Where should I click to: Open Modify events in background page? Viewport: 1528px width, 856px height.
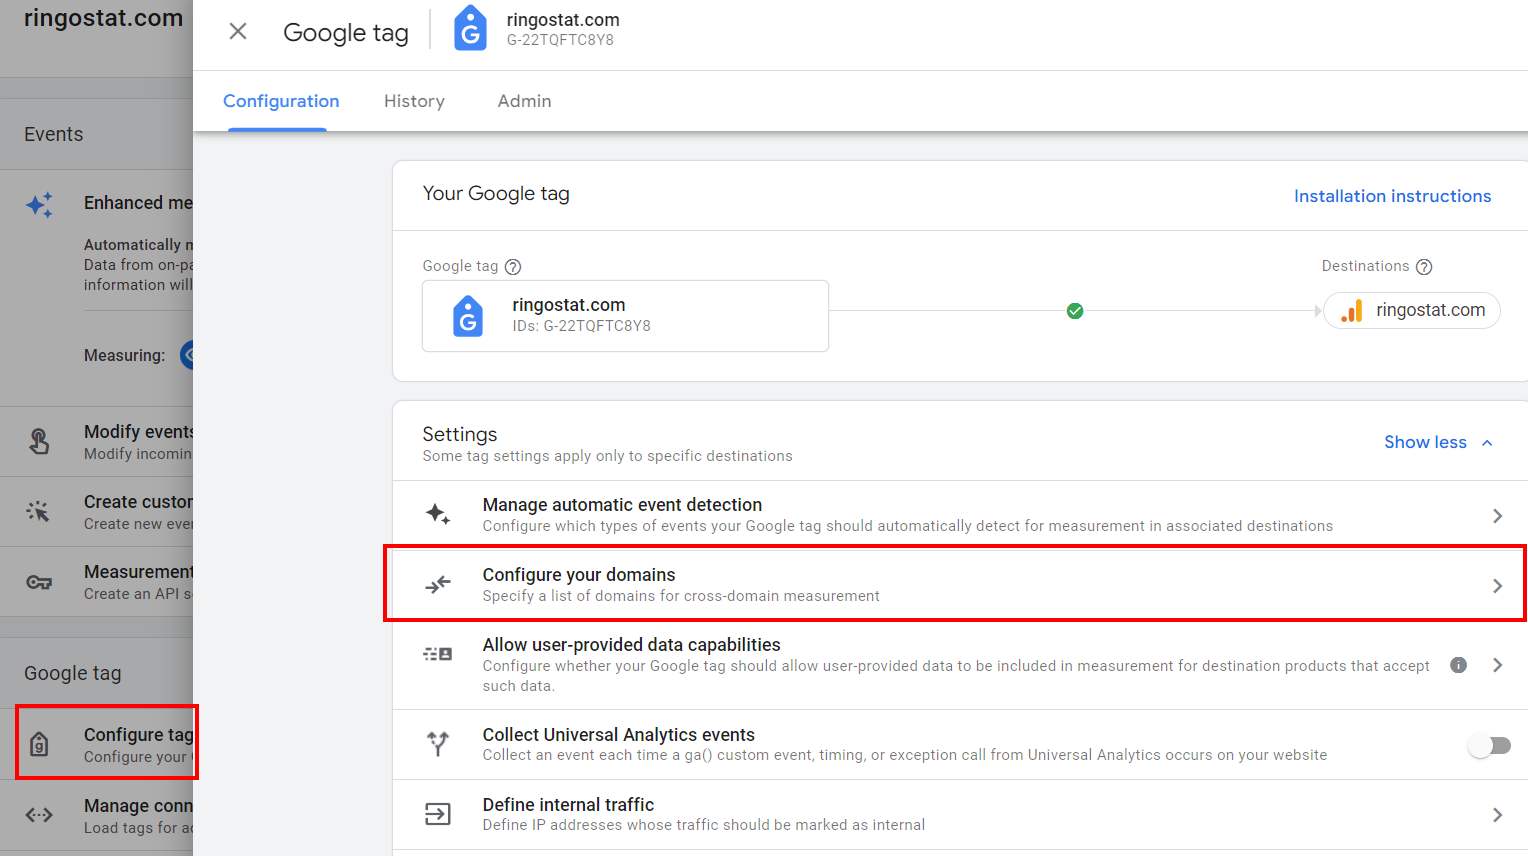tap(97, 441)
